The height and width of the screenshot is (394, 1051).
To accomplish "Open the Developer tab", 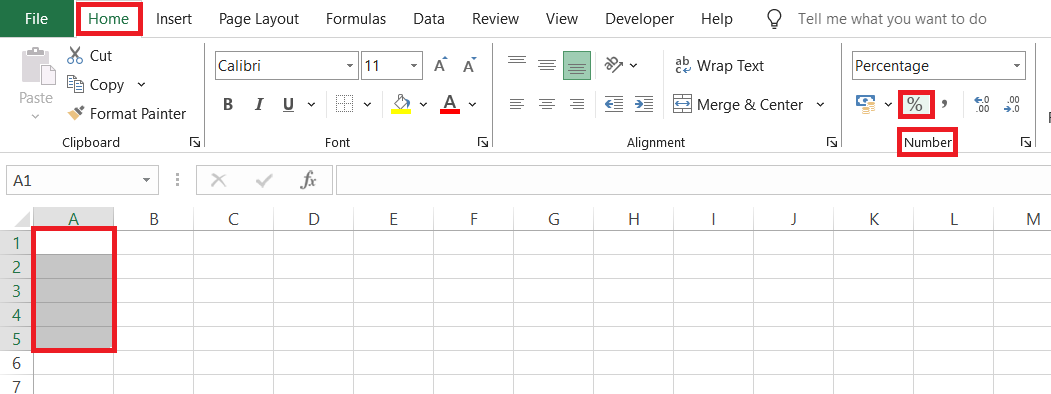I will 639,19.
